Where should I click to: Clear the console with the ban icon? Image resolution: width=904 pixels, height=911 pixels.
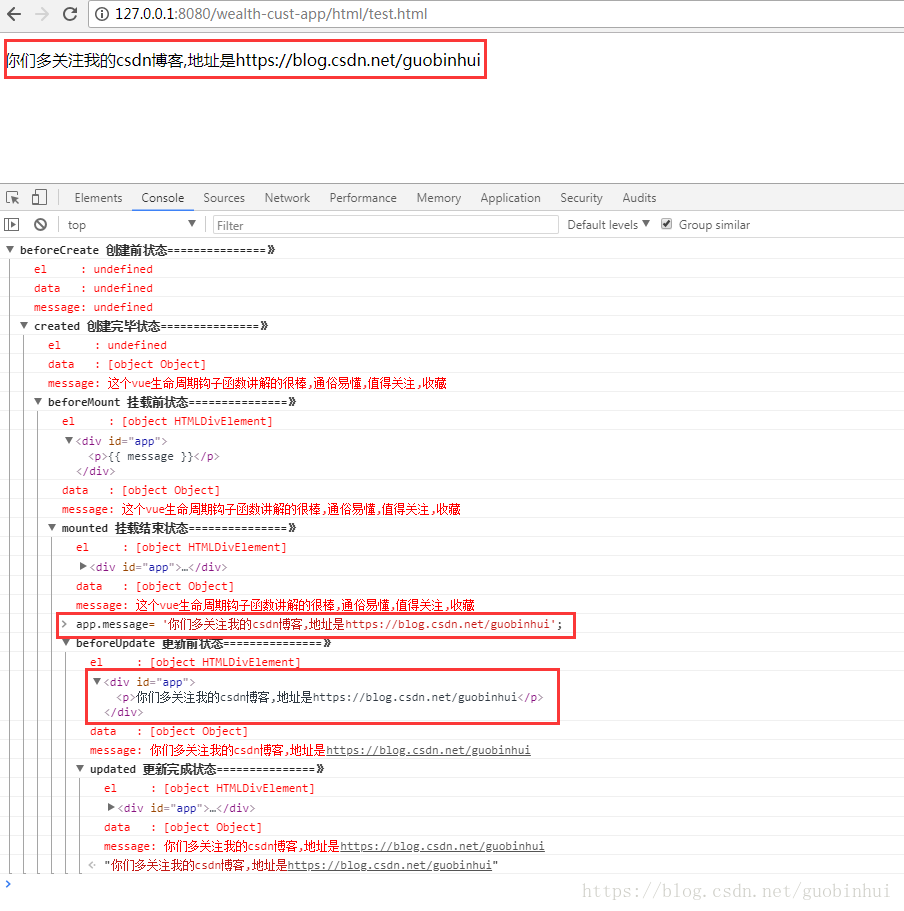click(40, 225)
